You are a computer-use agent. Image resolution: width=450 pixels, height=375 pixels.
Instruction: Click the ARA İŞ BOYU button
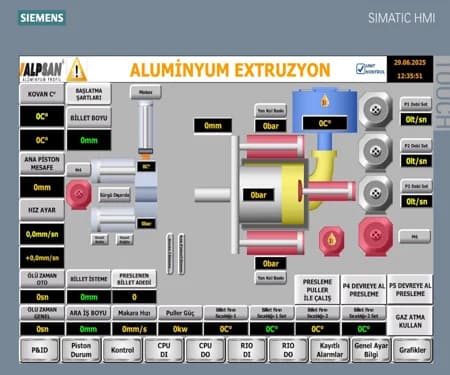point(88,313)
